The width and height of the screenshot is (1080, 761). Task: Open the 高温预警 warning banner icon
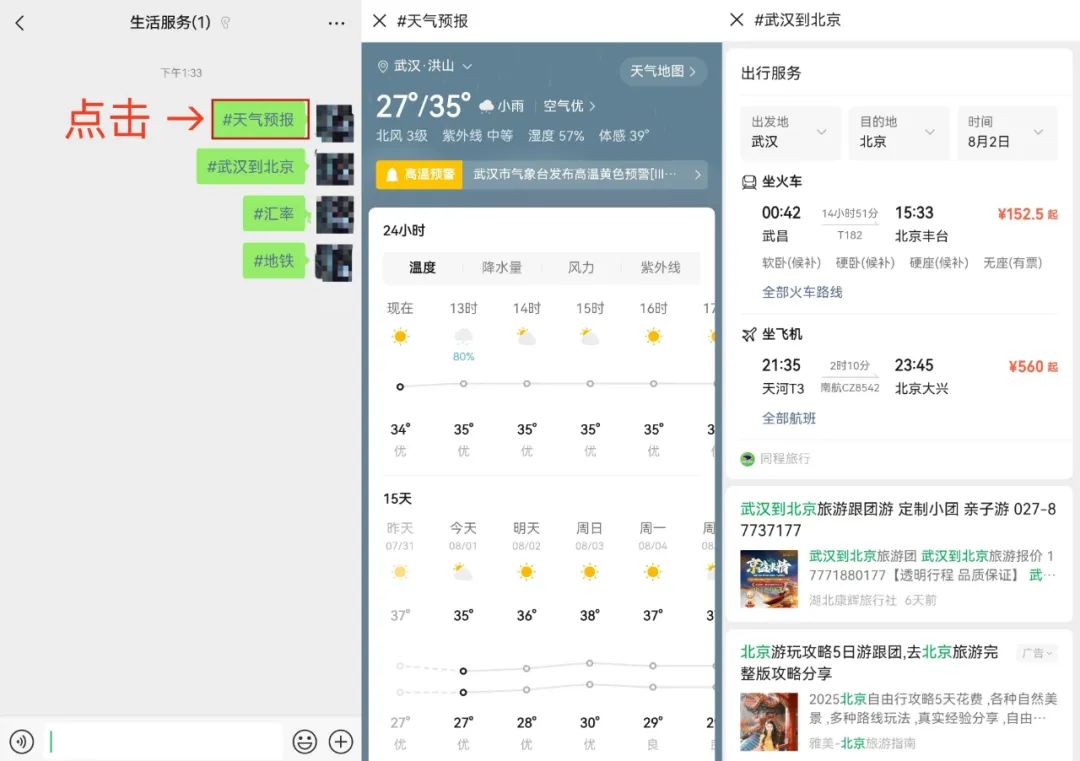click(x=394, y=175)
